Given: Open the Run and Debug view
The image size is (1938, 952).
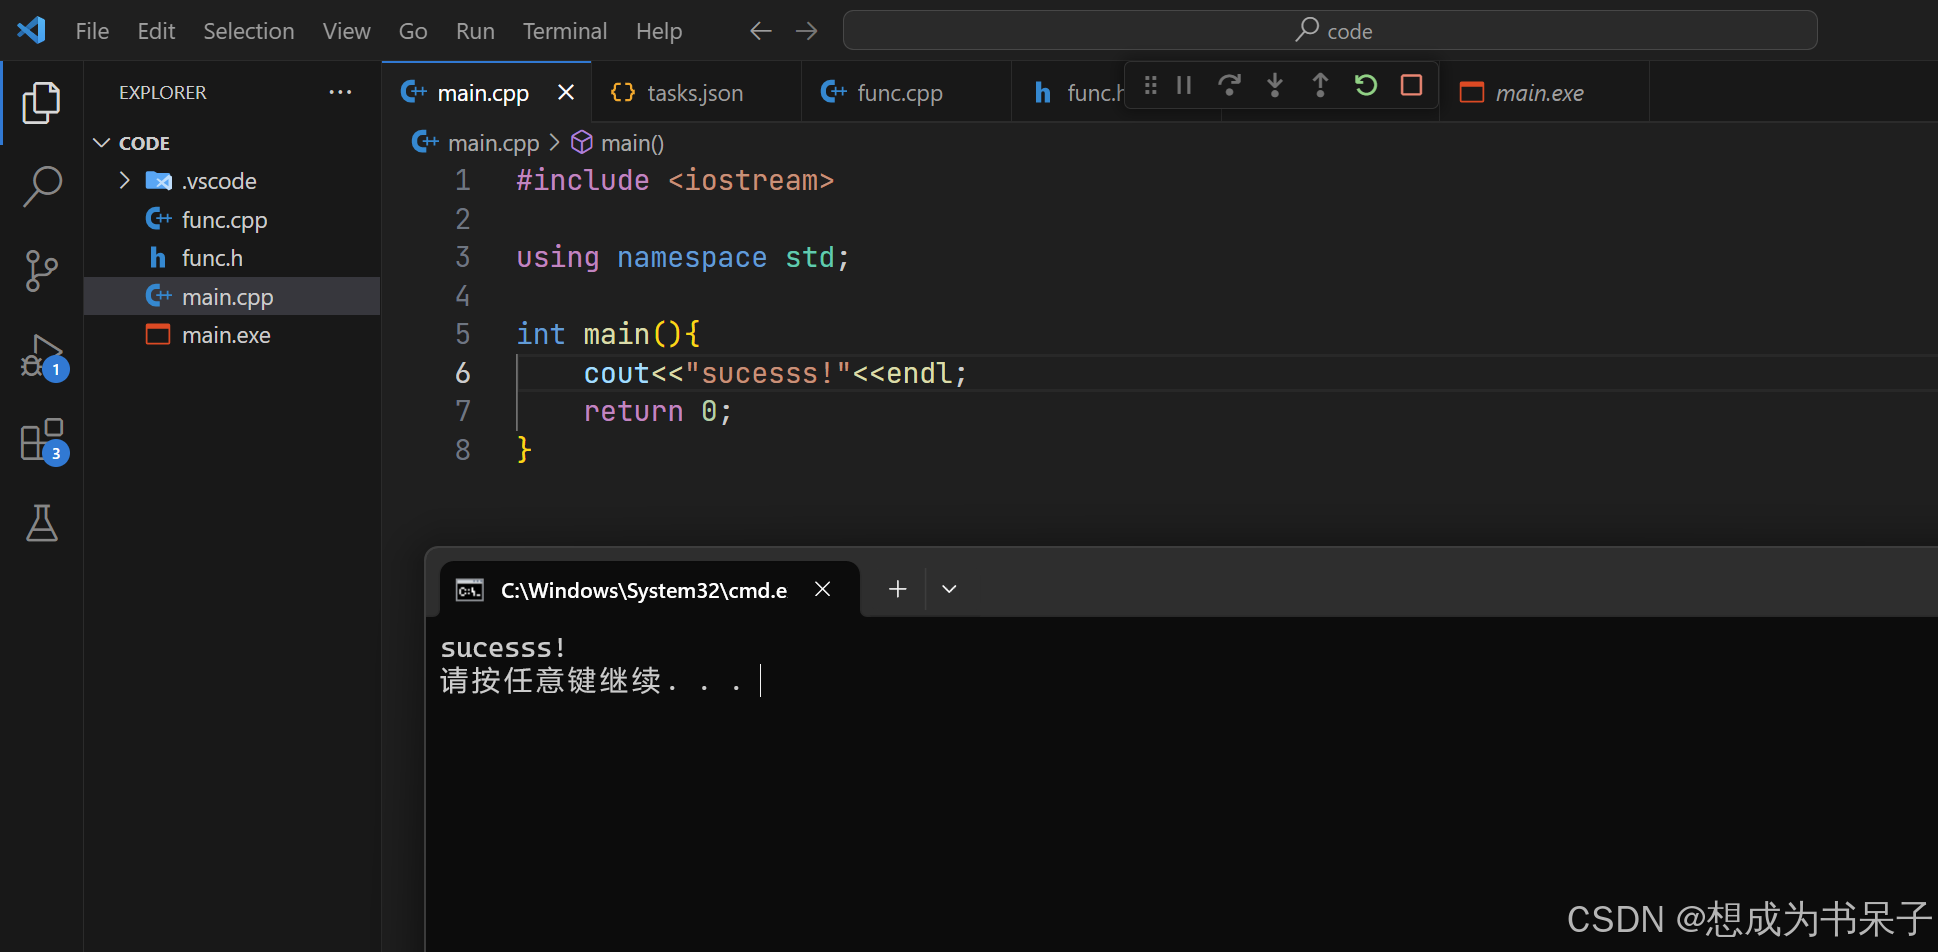Looking at the screenshot, I should [41, 356].
